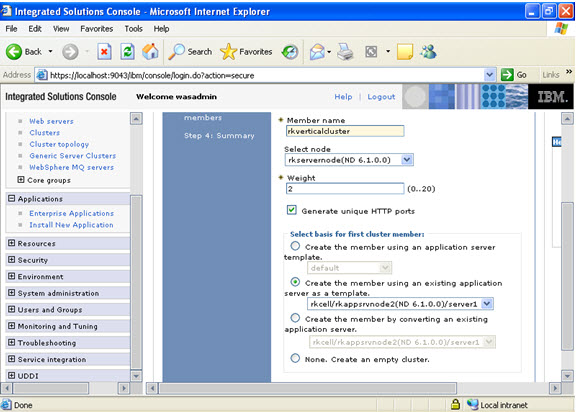Open the Enterprise Applications link
Viewport: 576px width, 412px height.
click(72, 213)
